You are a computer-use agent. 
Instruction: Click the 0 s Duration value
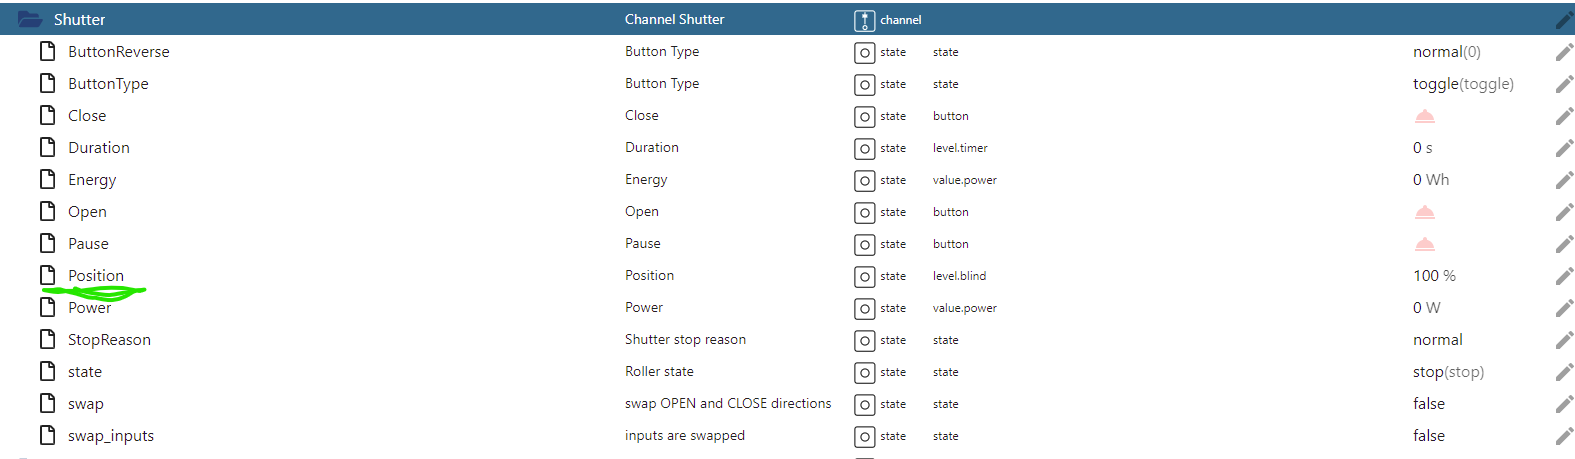coord(1422,148)
